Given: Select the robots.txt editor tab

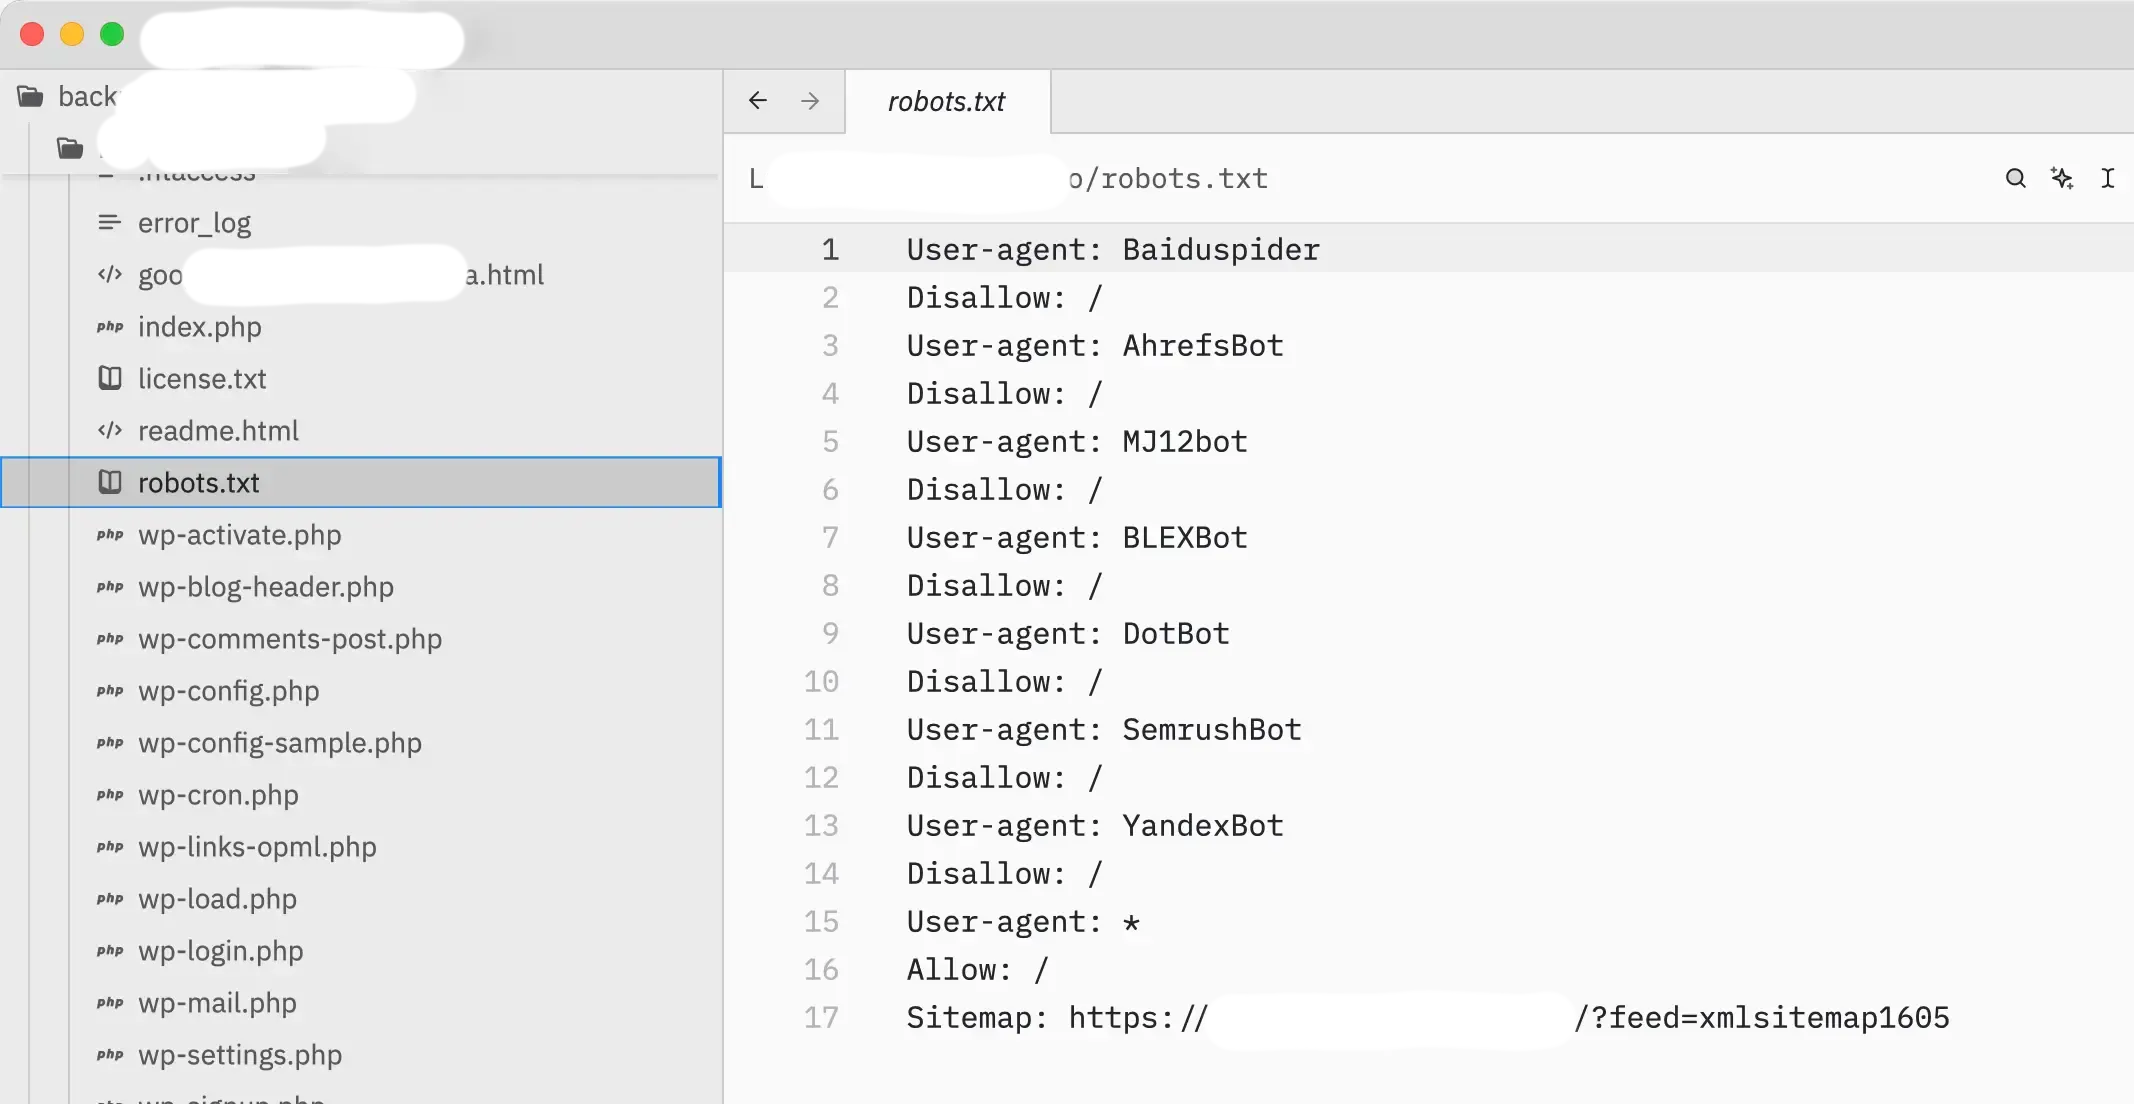Looking at the screenshot, I should (x=947, y=101).
